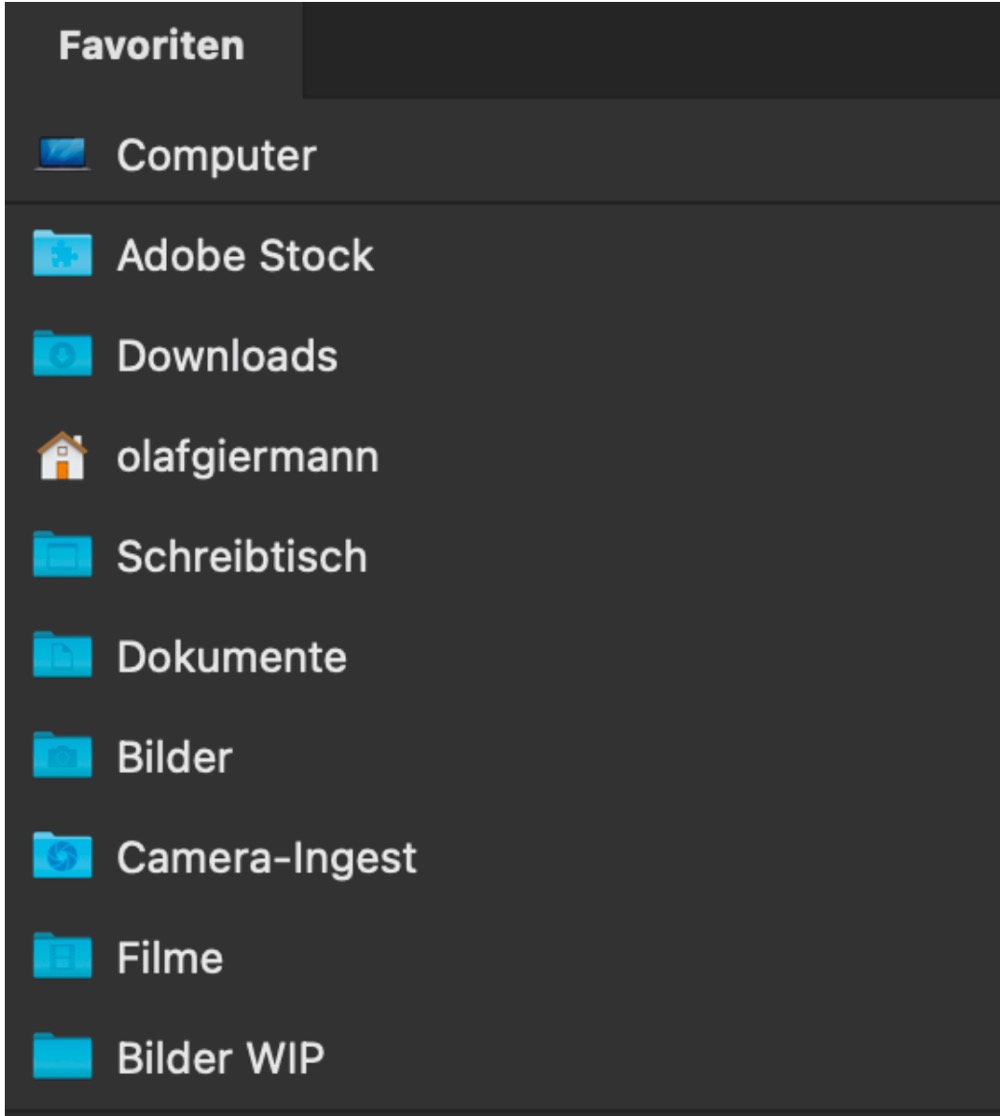Click the house icon for olafgiermann
1000x1116 pixels.
[x=62, y=457]
